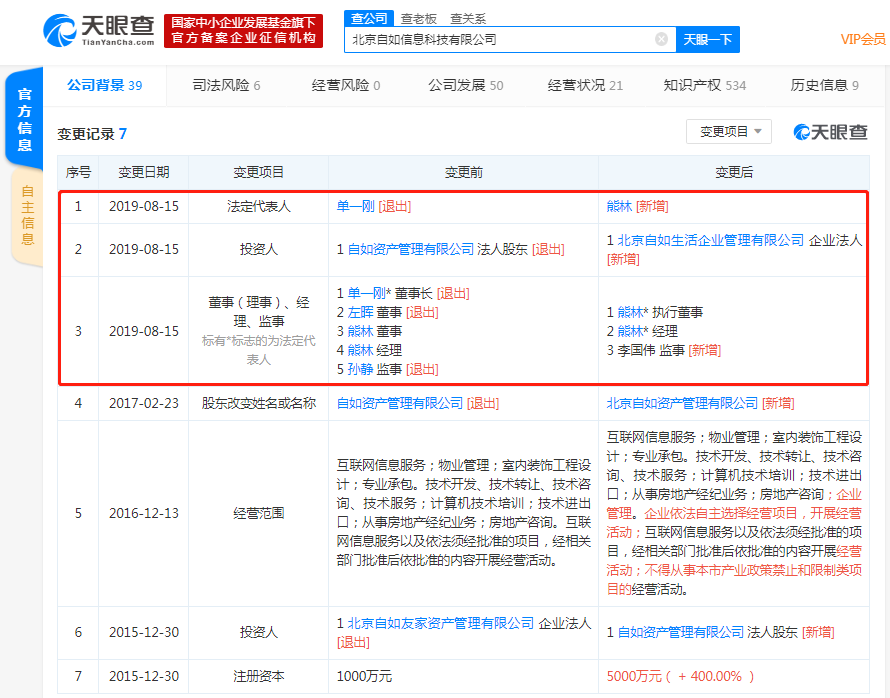890x698 pixels.
Task: Open the 知识产权 534 tab
Action: click(x=704, y=85)
